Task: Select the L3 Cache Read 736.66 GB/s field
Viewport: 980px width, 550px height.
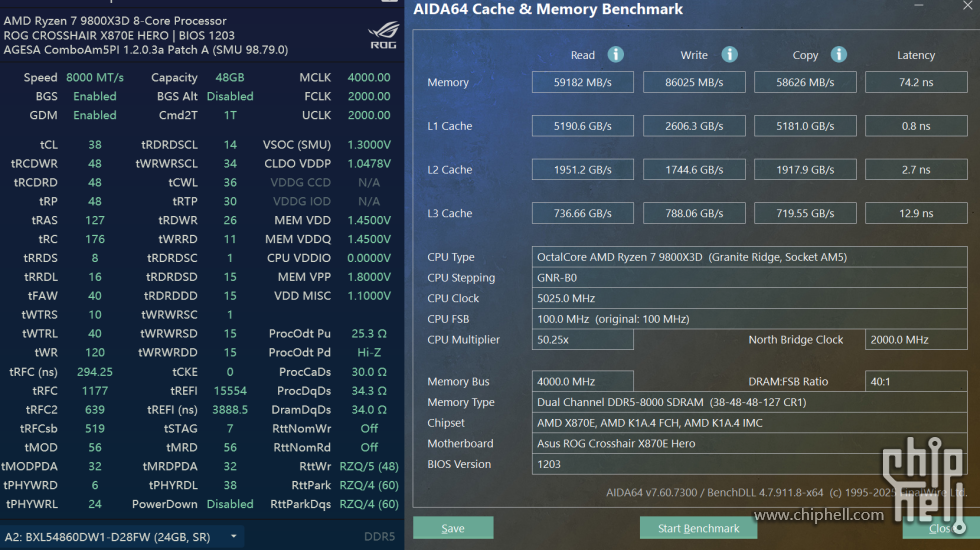Action: pos(582,213)
